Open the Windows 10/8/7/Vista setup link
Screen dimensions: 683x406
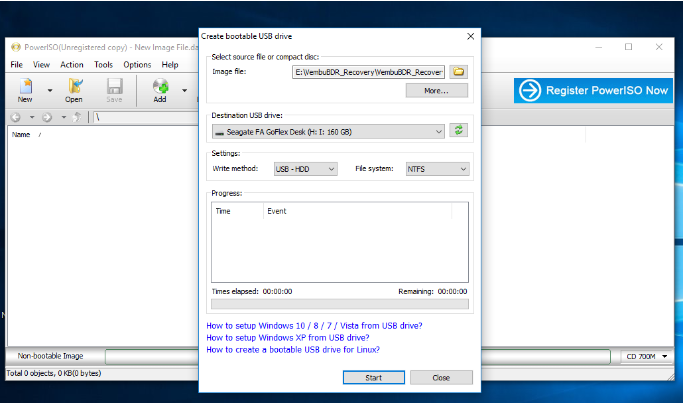pos(314,326)
